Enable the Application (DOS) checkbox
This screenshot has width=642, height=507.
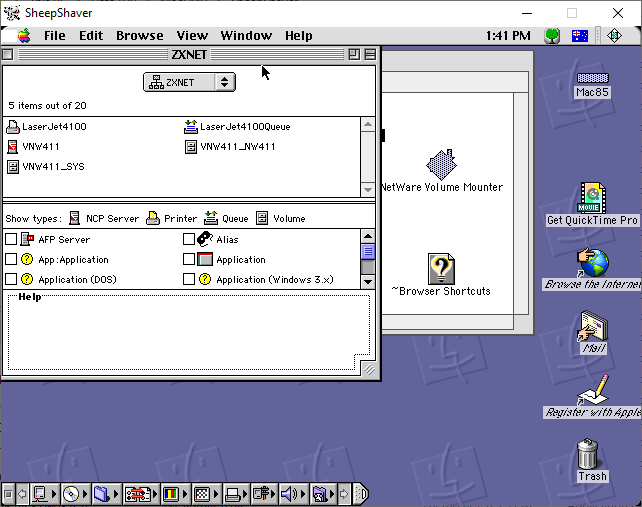[x=11, y=279]
